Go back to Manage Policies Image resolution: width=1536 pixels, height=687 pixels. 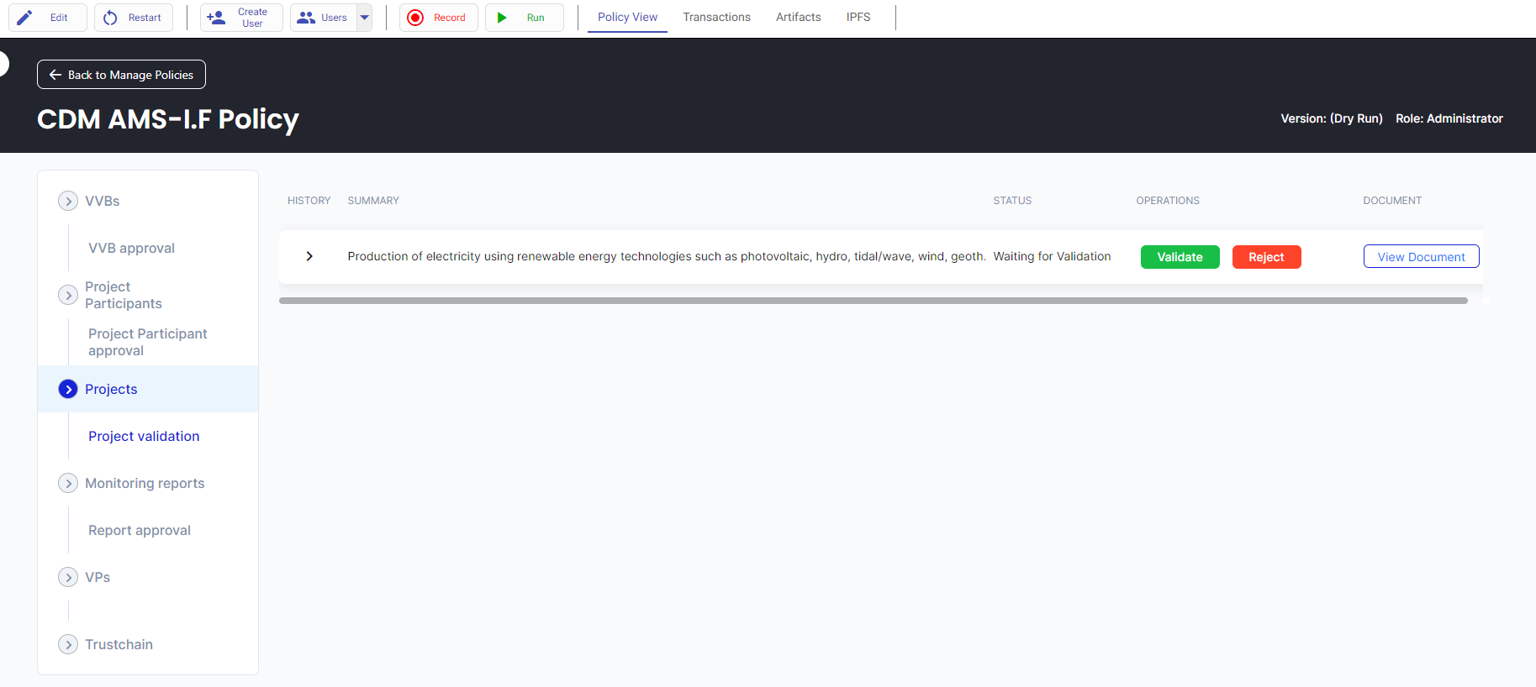(x=122, y=75)
